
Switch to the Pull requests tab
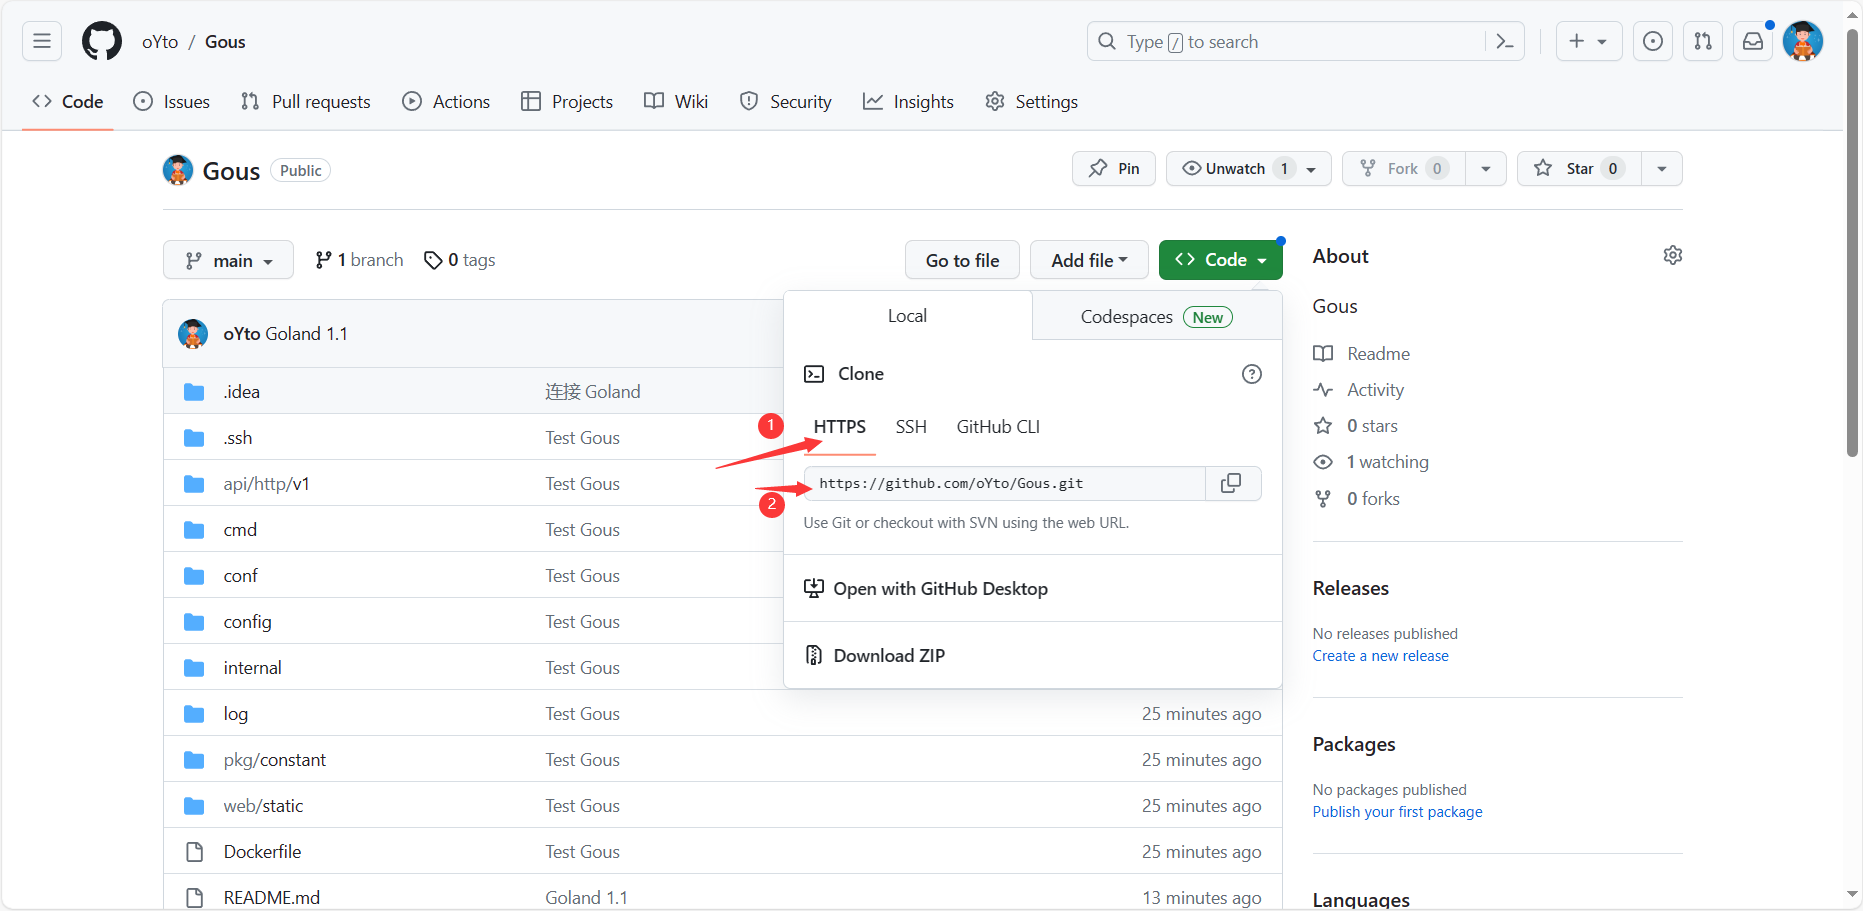306,101
